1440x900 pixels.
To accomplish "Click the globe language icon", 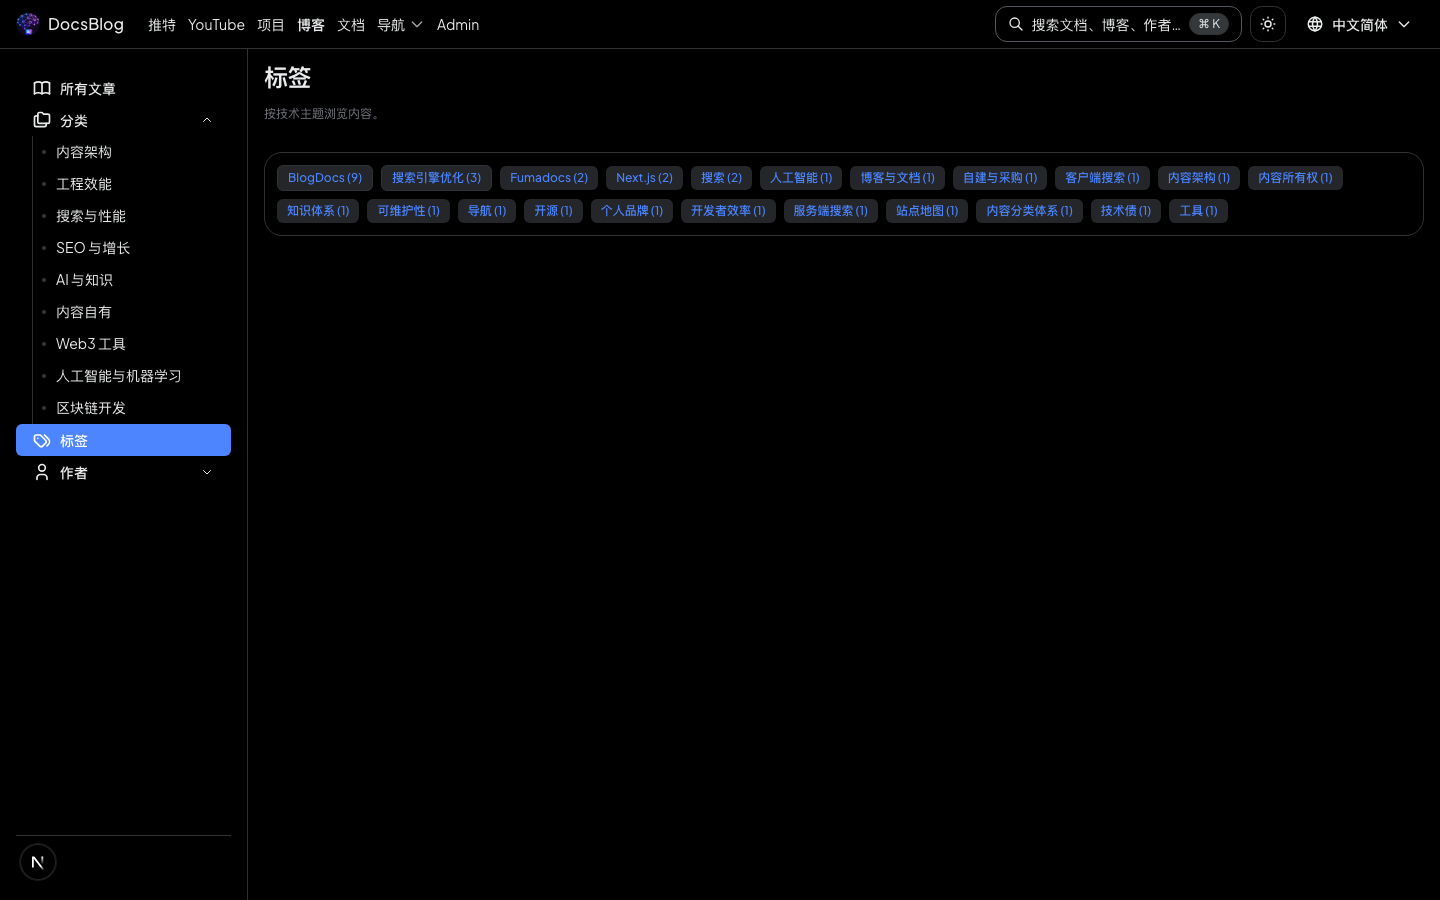I will (1315, 24).
